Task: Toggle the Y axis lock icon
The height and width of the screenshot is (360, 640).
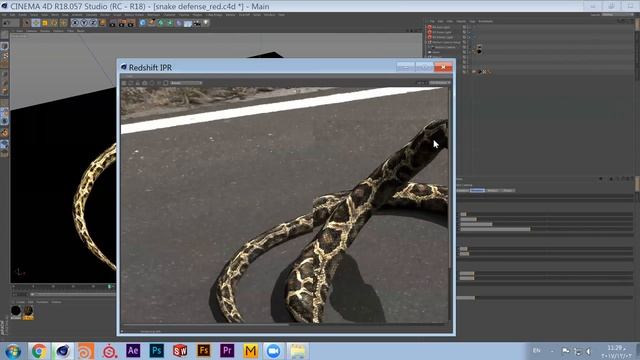Action: tap(84, 23)
